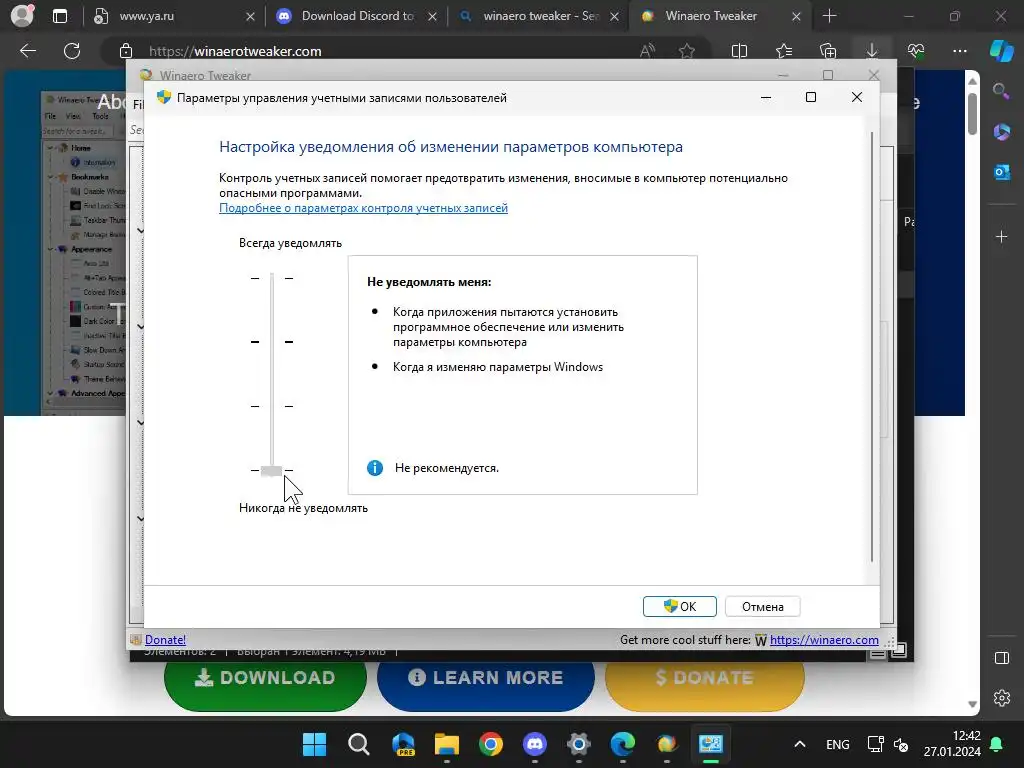Open Settings gear from taskbar
This screenshot has width=1024, height=768.
tap(579, 744)
